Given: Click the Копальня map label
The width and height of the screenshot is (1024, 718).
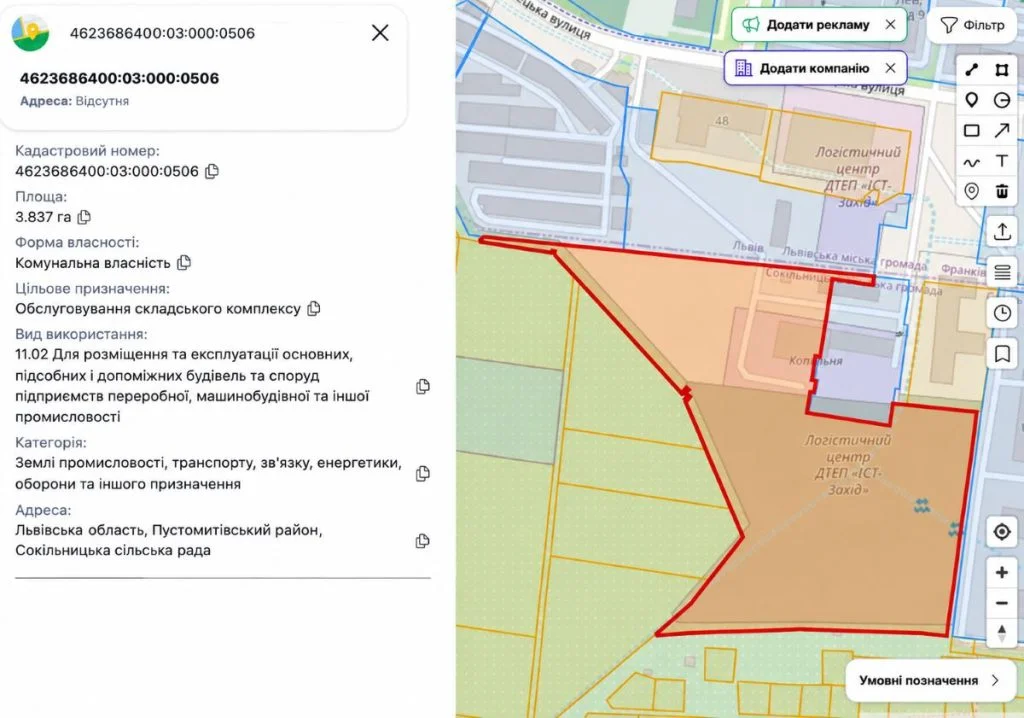Looking at the screenshot, I should (816, 361).
